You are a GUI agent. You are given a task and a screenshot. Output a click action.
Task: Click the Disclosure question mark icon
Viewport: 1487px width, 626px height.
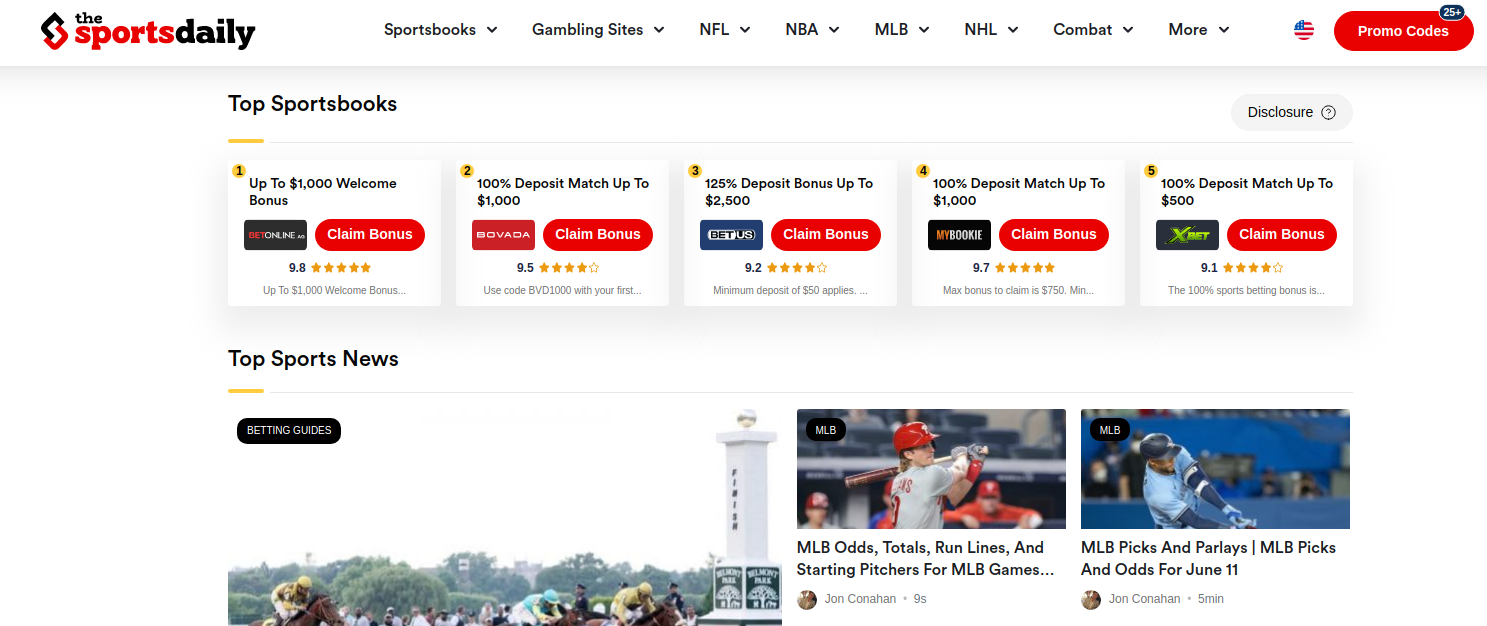[1328, 113]
